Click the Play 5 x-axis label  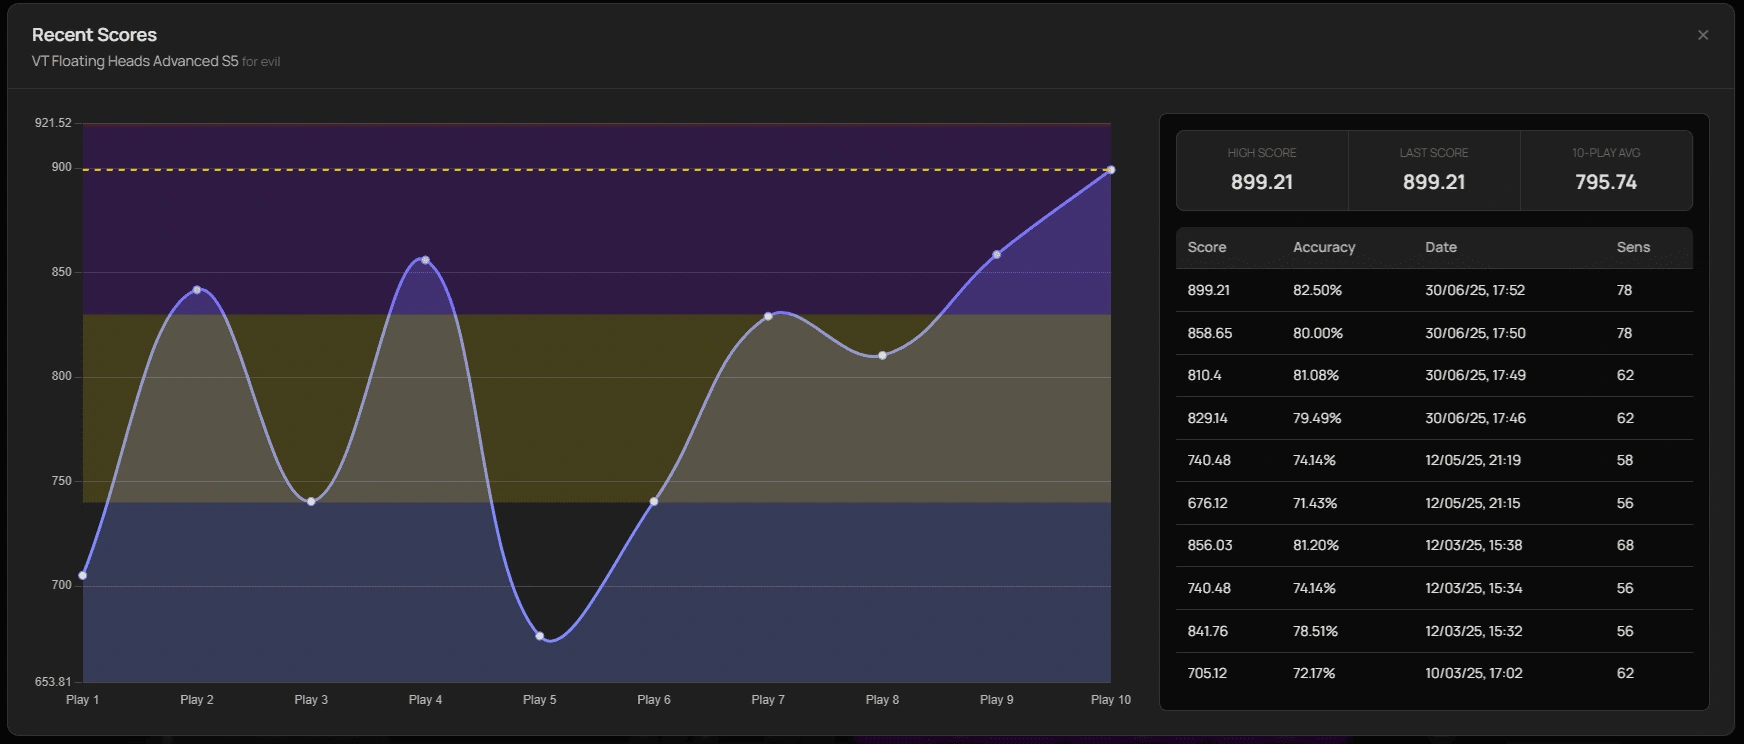click(x=540, y=700)
